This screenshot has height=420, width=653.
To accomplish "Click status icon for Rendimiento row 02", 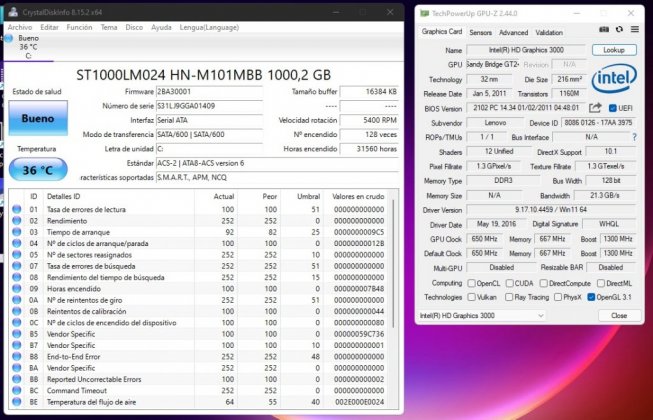I will click(17, 221).
